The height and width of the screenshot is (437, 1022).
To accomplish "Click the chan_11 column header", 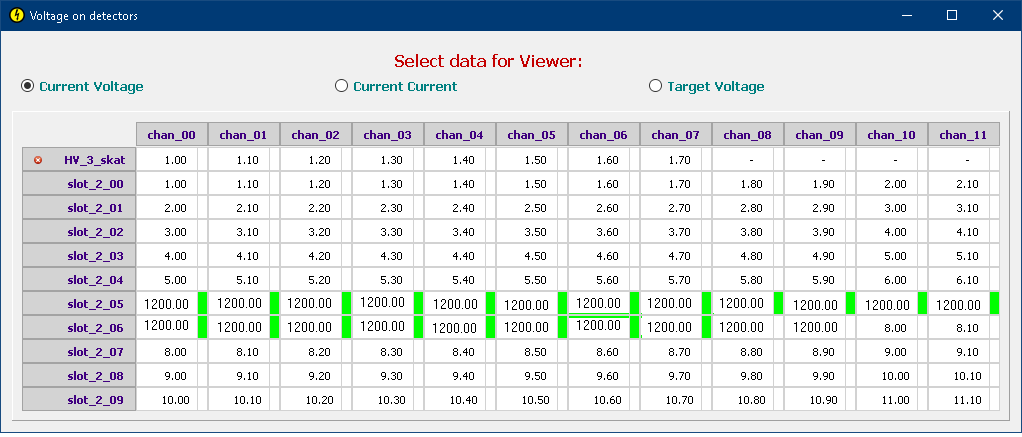I will point(963,135).
